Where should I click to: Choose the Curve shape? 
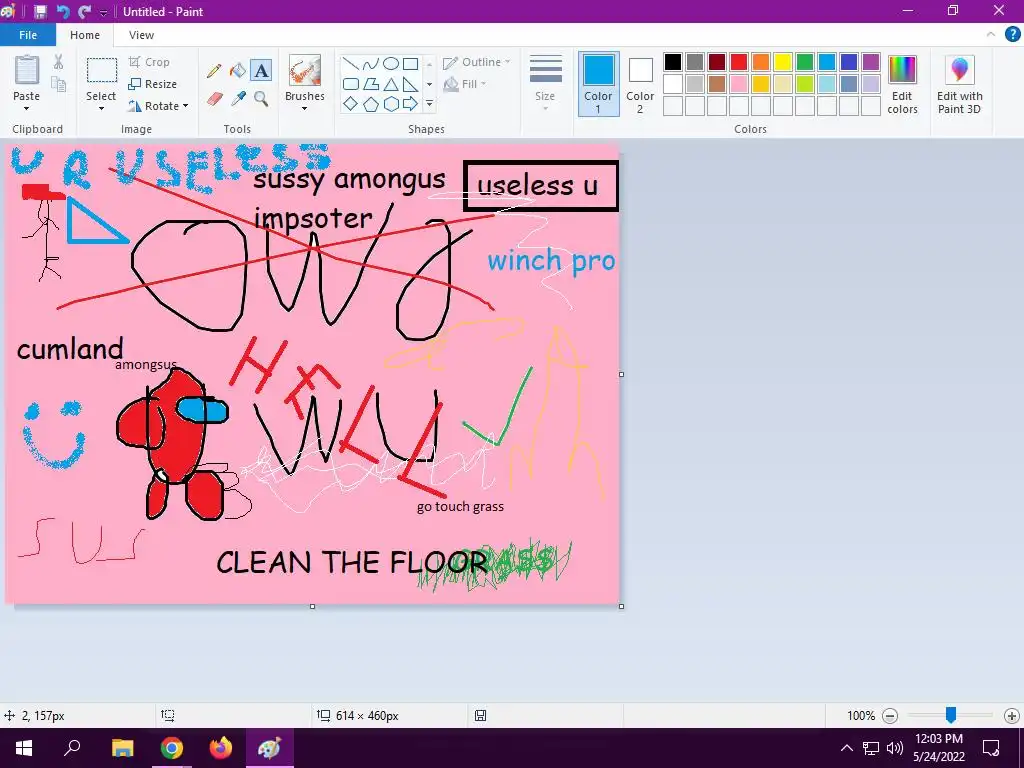[x=371, y=63]
